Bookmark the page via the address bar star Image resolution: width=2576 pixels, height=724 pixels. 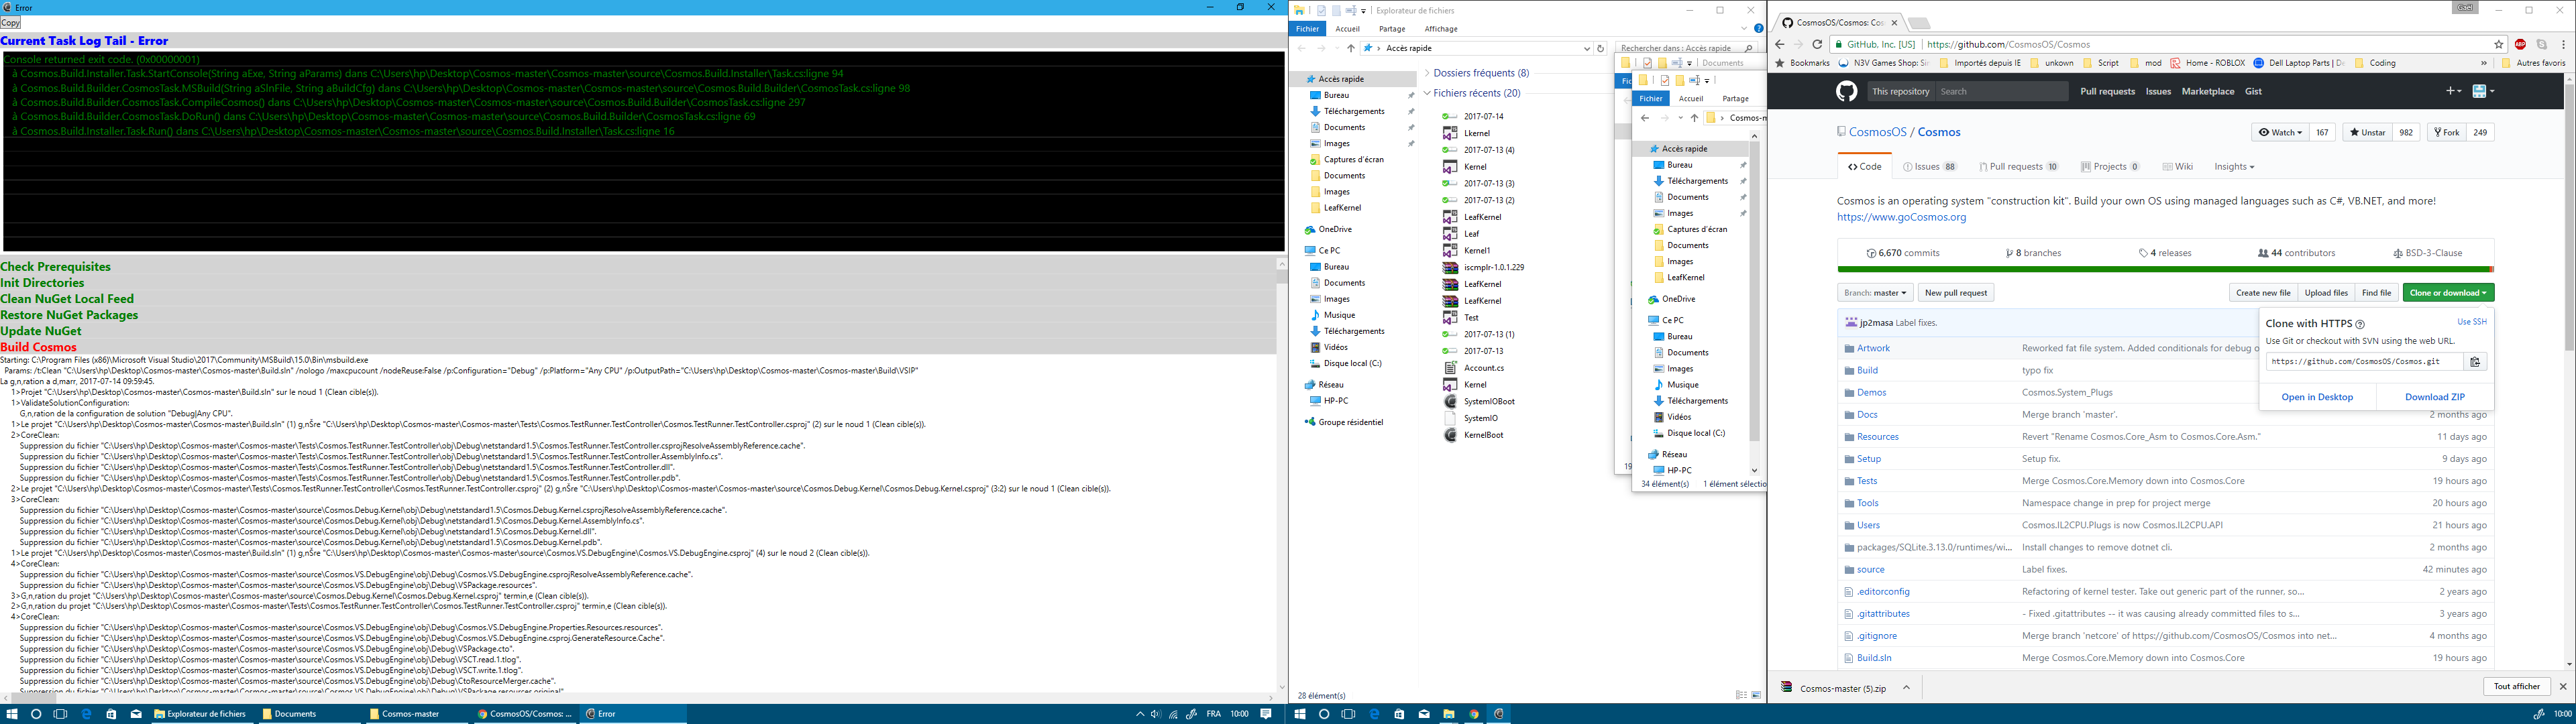pyautogui.click(x=2500, y=44)
